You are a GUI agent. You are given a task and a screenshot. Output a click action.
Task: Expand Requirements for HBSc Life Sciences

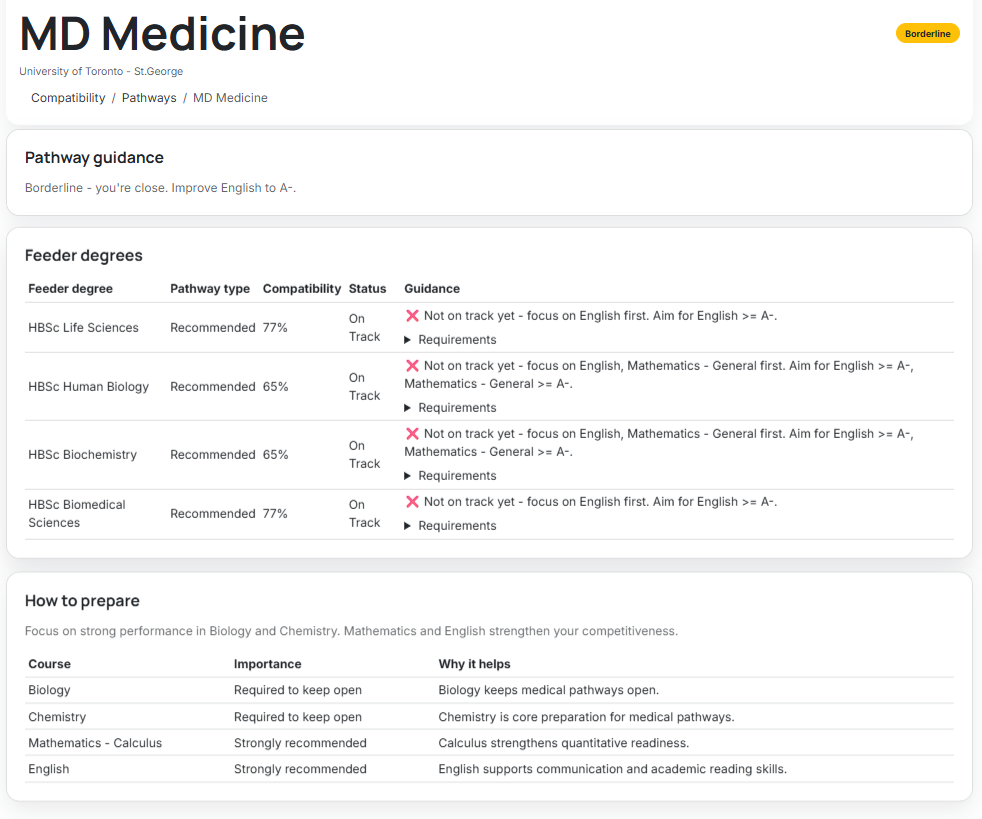[450, 340]
